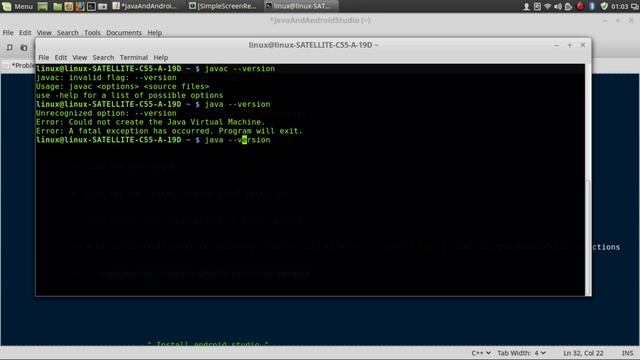Switch to SimpleScreenRe... taskbar window
The height and width of the screenshot is (360, 640).
(222, 6)
